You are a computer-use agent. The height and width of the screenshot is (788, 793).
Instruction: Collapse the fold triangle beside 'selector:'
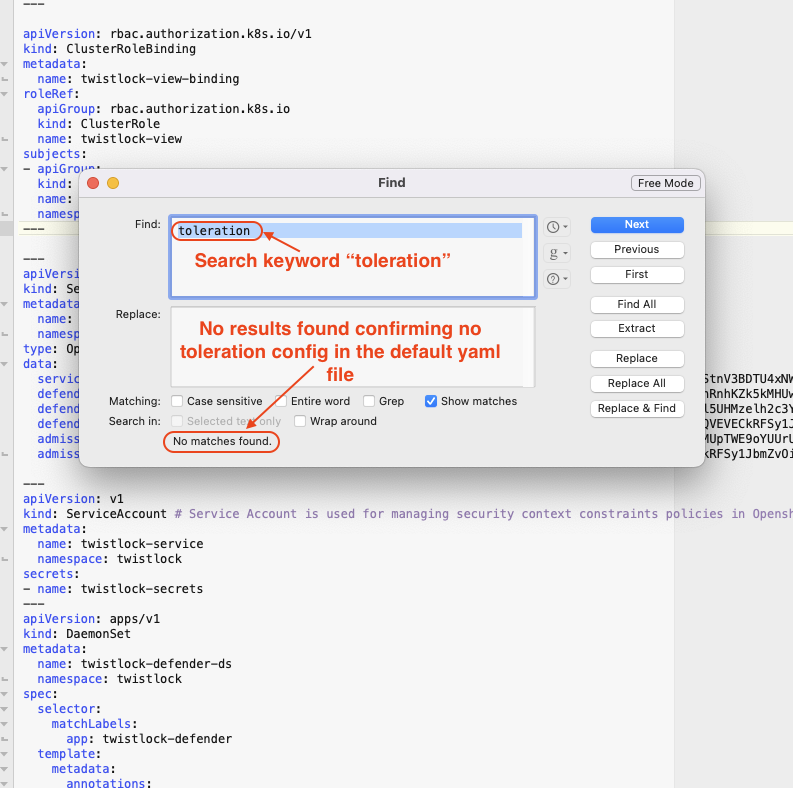click(5, 709)
